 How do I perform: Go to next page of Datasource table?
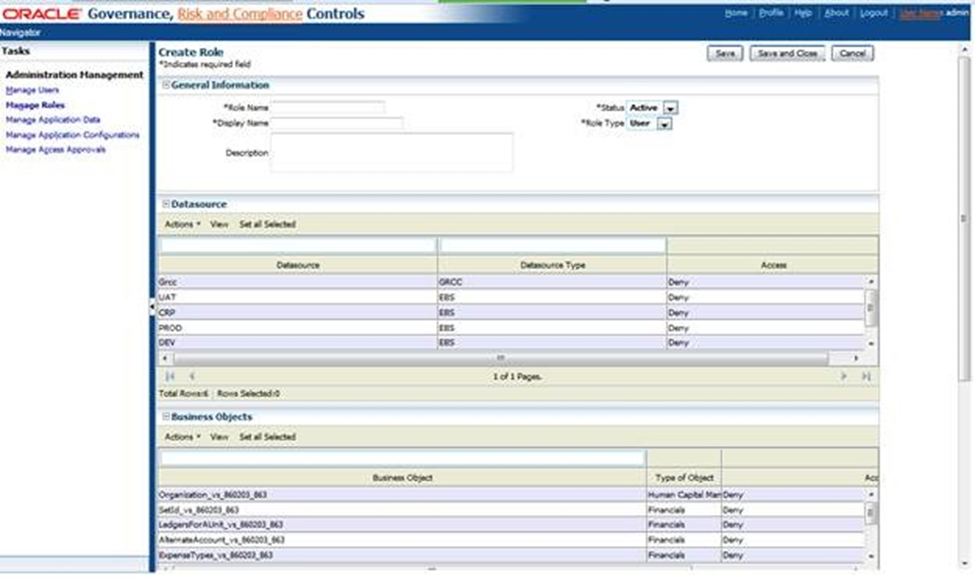pos(844,376)
